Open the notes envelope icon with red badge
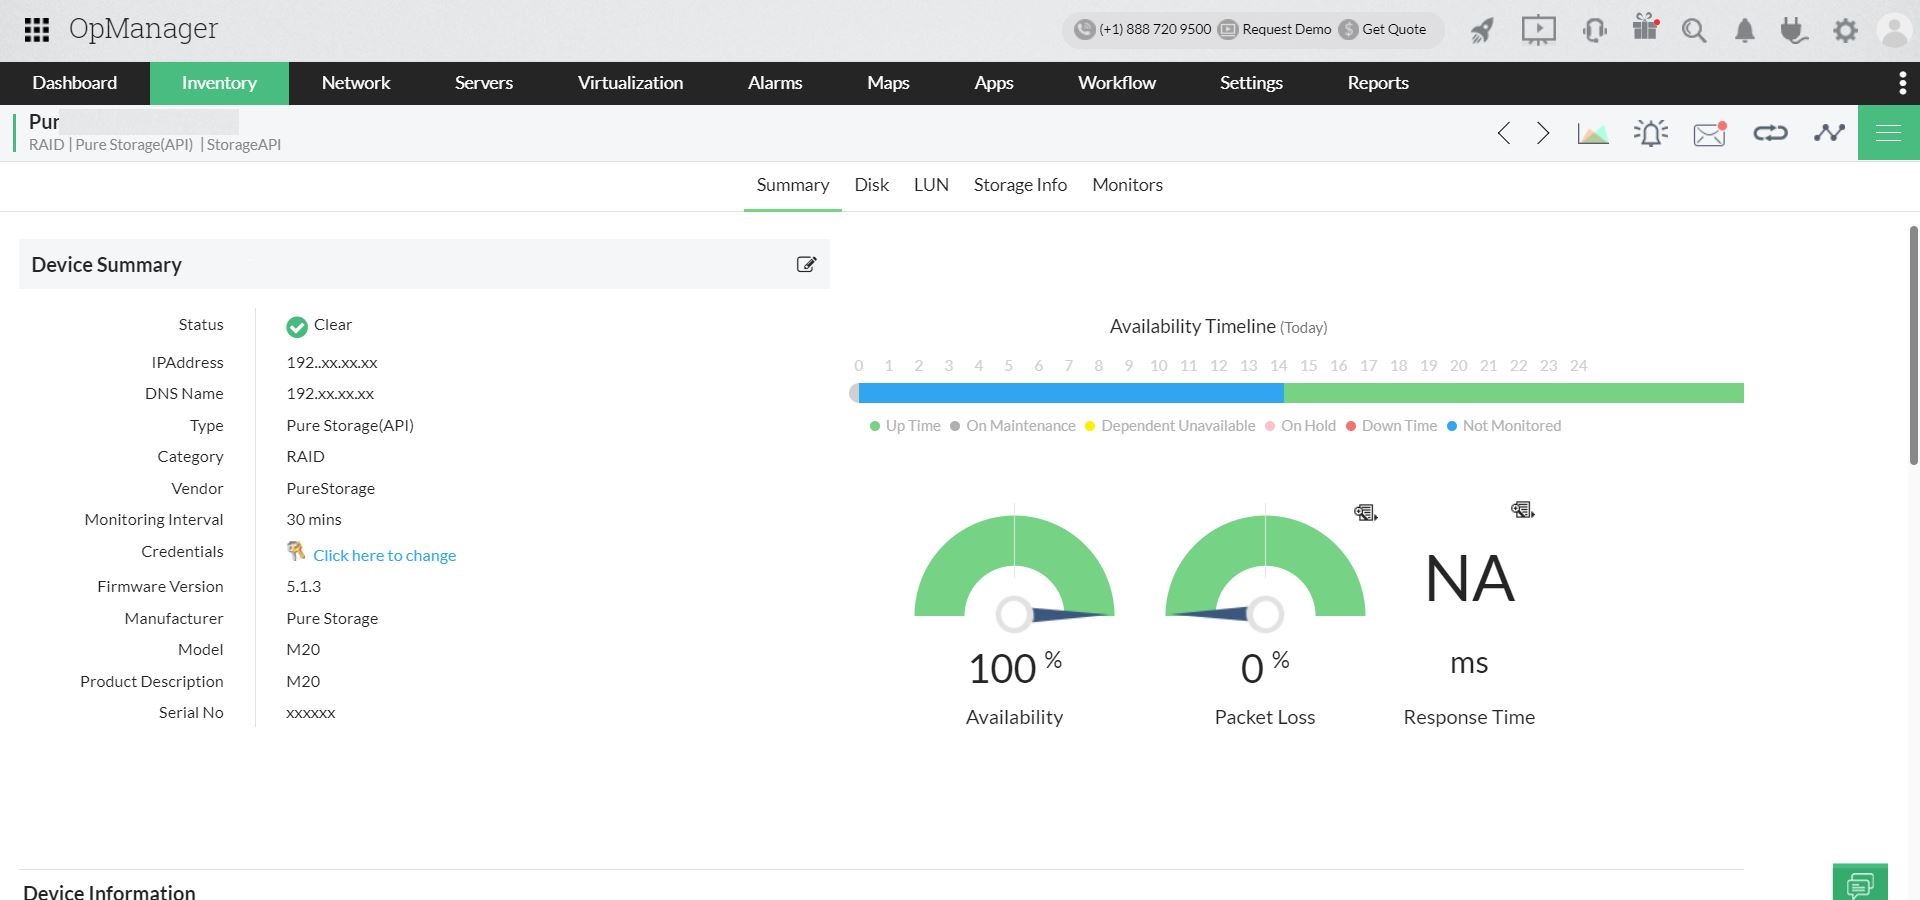The height and width of the screenshot is (900, 1920). click(1709, 132)
